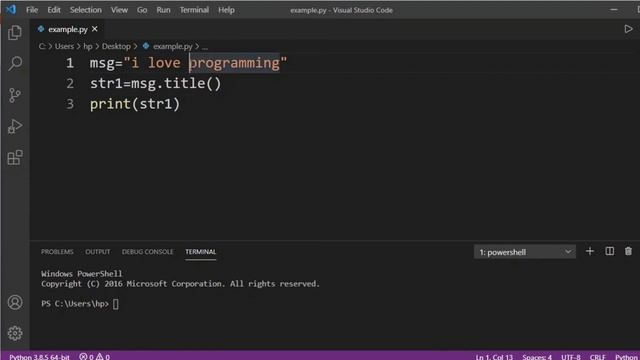Click line number 1 in gutter

pos(70,63)
